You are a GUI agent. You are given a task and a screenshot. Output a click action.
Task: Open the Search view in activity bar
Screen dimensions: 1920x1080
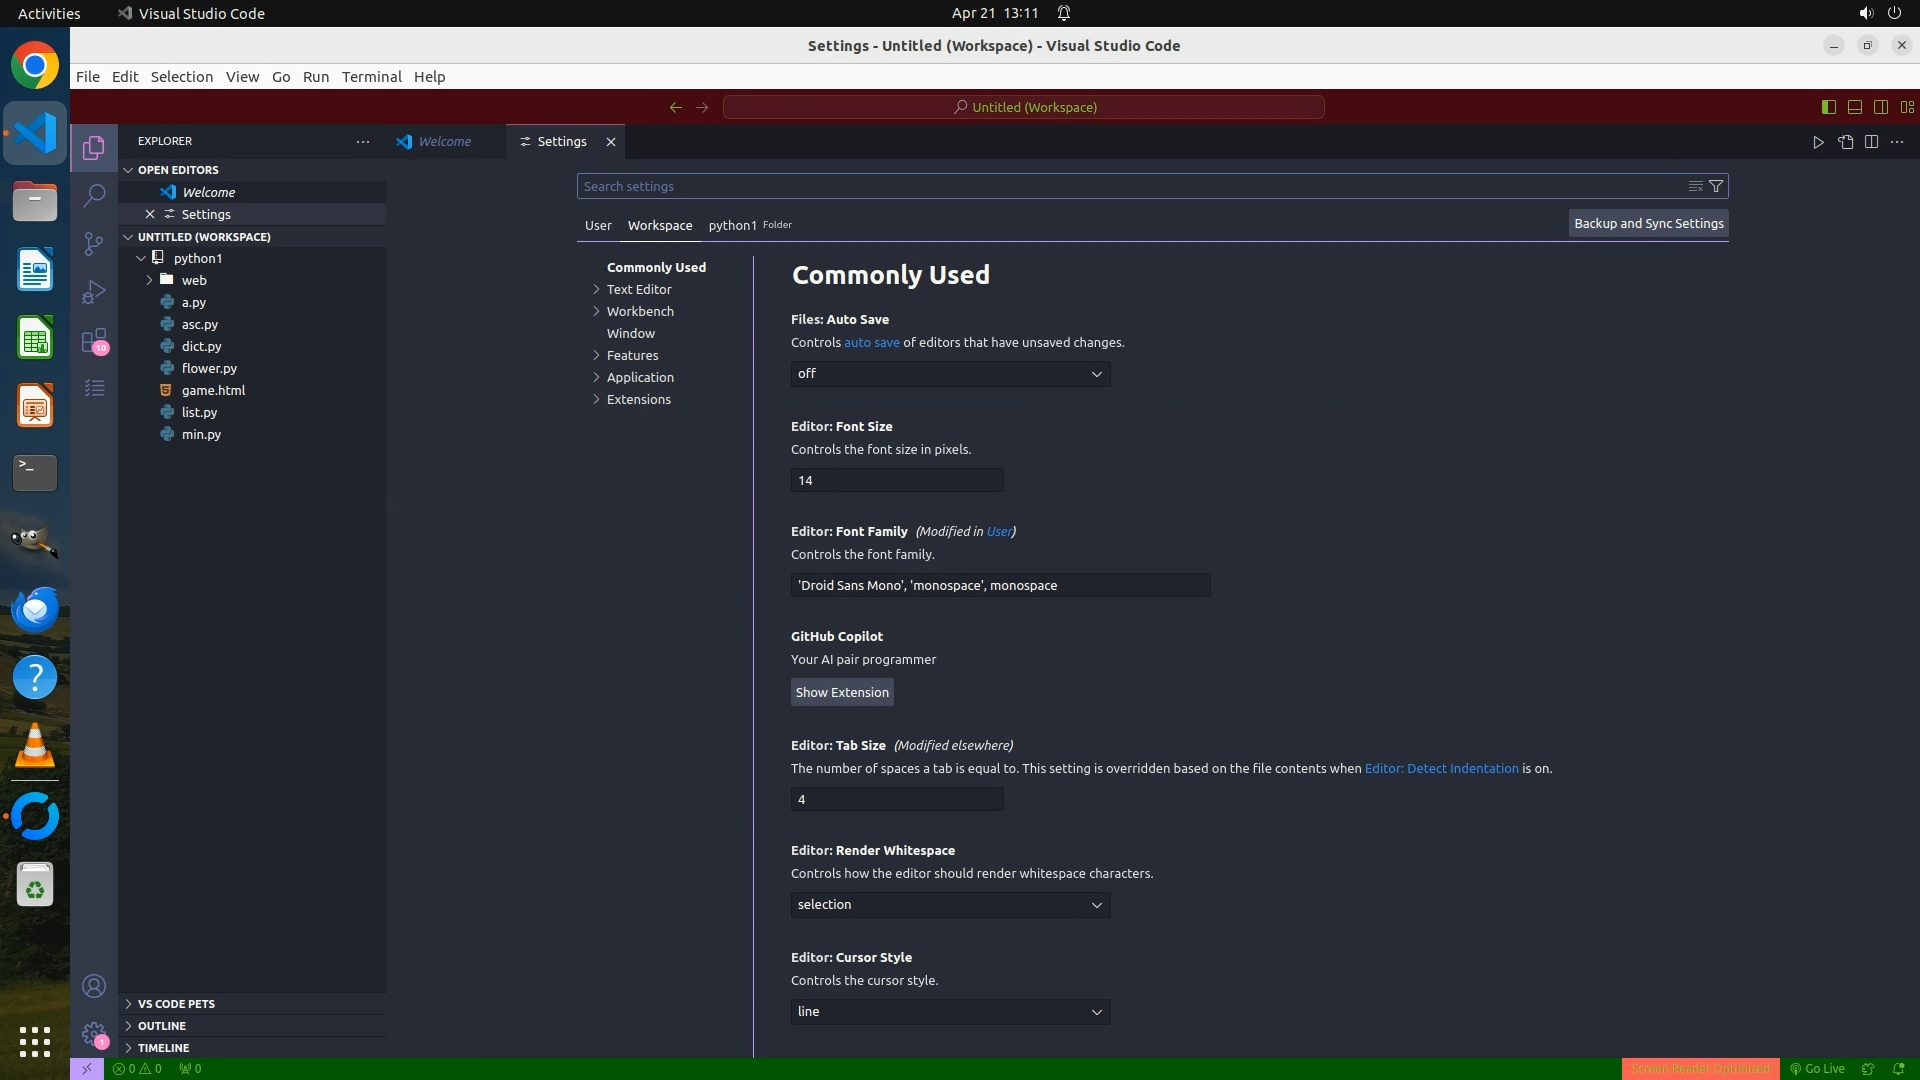point(94,195)
